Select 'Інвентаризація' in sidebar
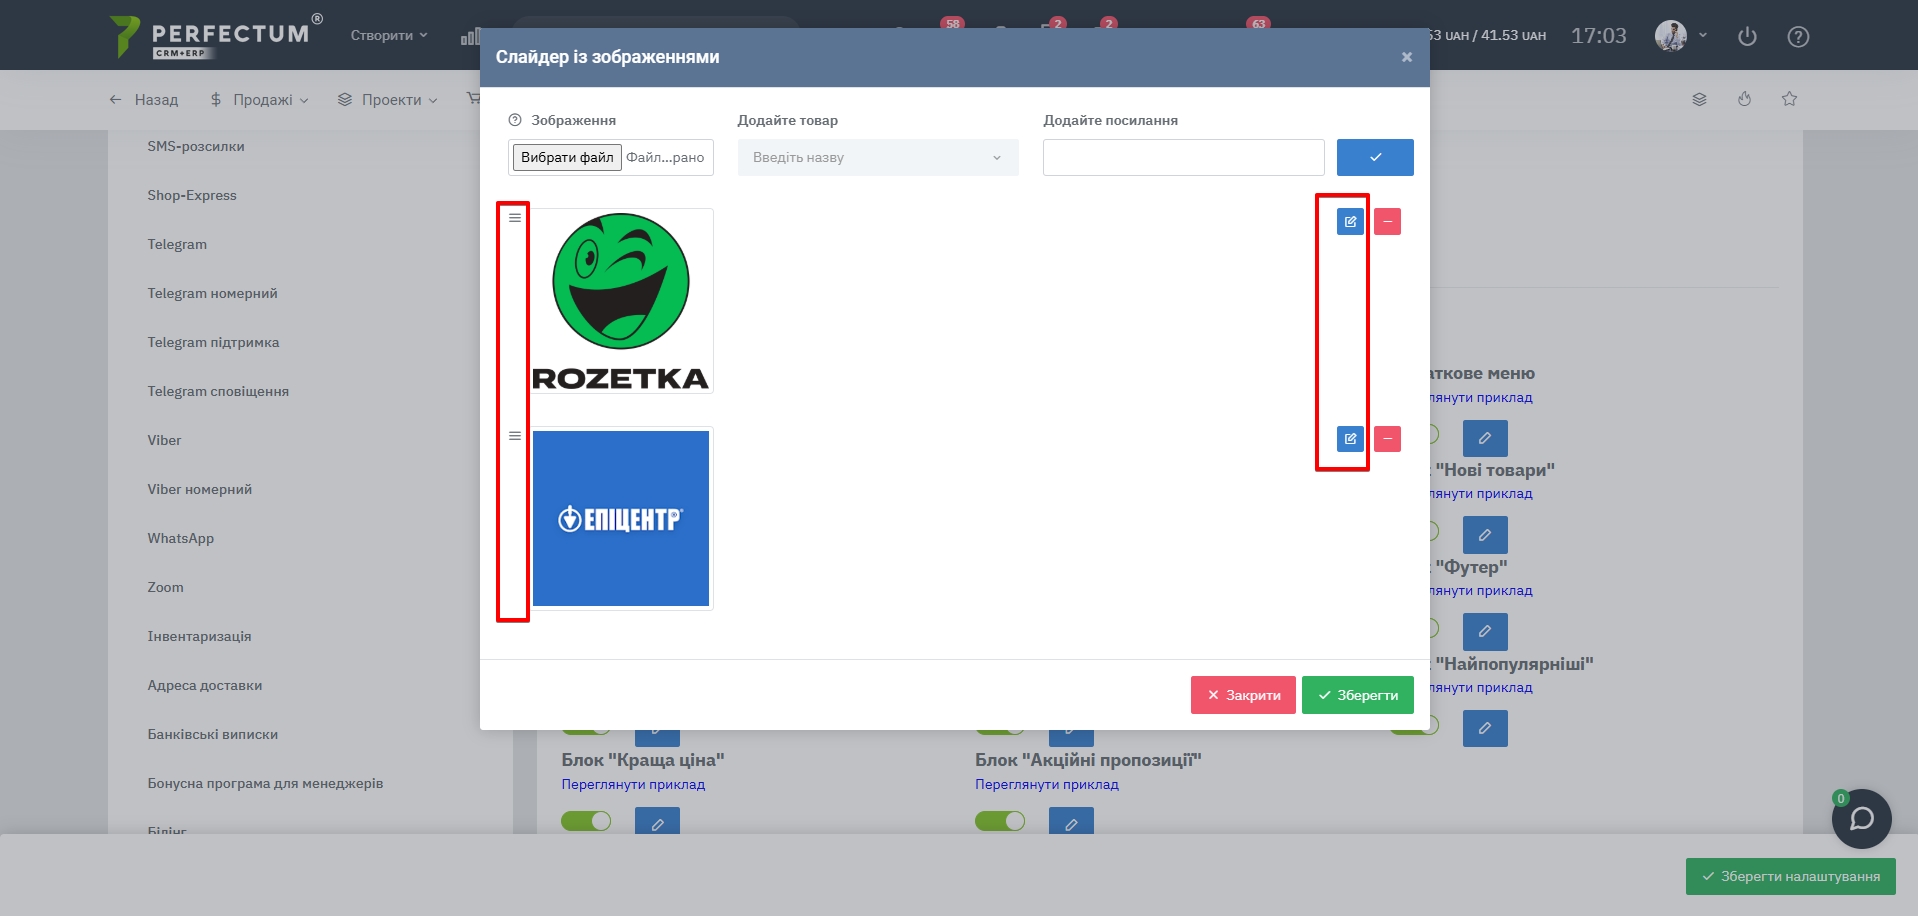Screen dimensions: 1918x916 tap(199, 636)
